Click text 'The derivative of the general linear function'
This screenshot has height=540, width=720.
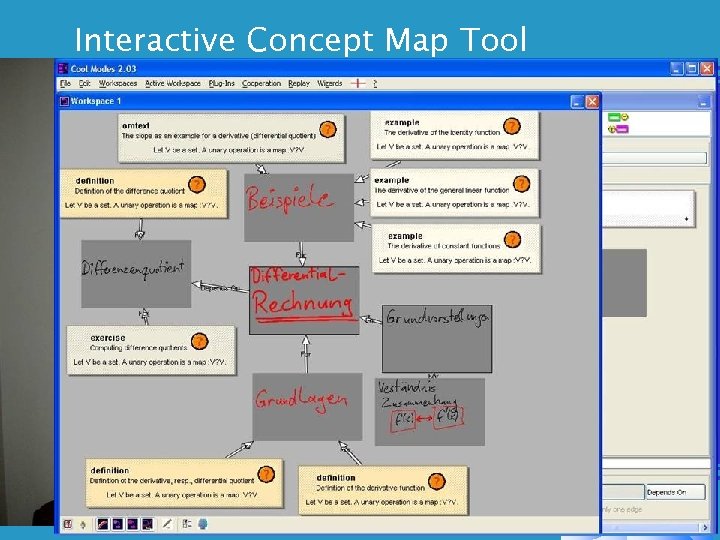tap(442, 190)
